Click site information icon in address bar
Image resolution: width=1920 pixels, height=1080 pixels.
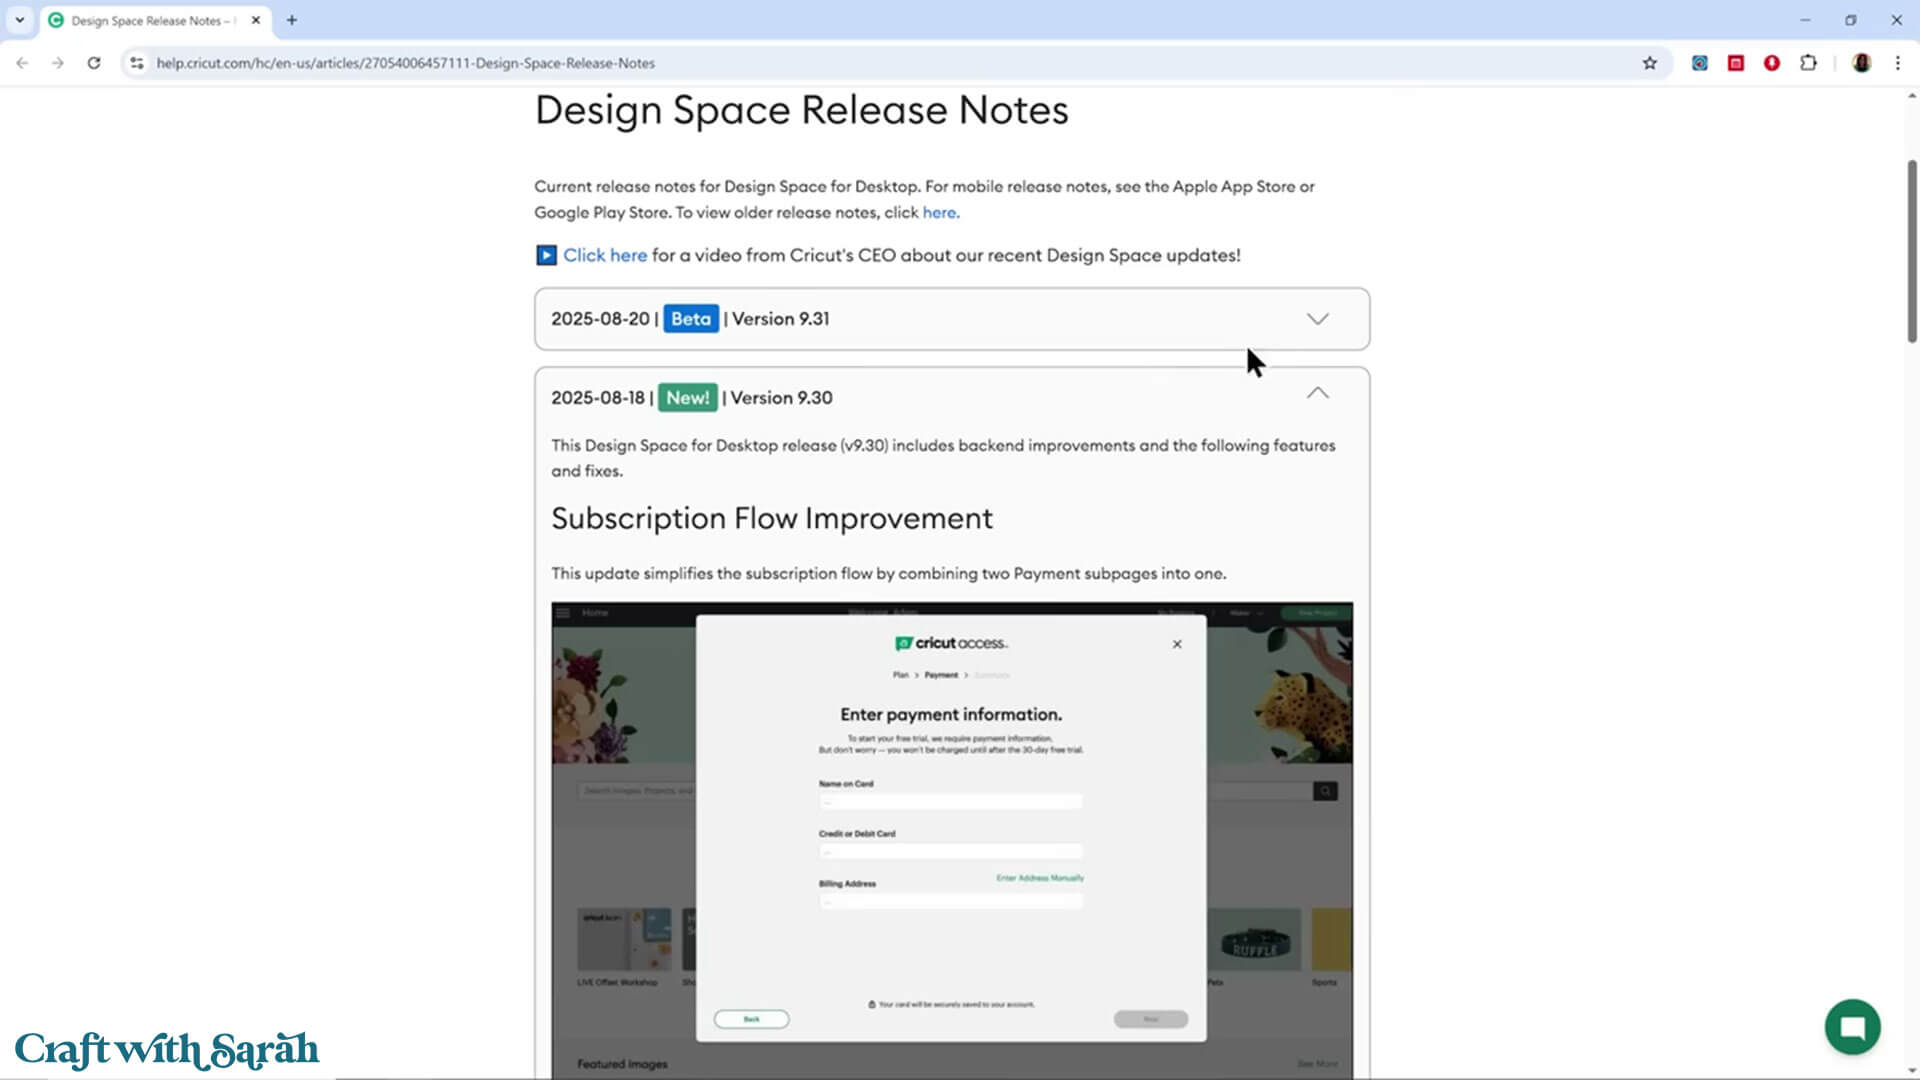(x=137, y=63)
